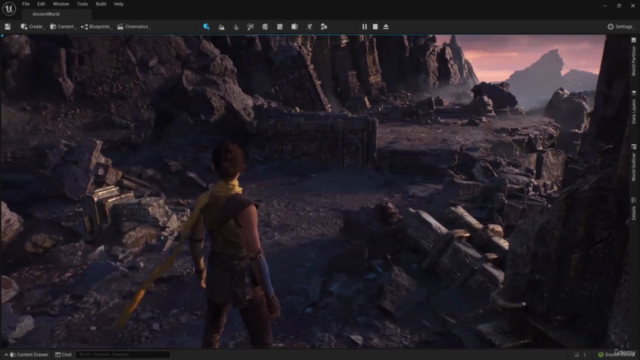Open the Create dropdown
This screenshot has width=640, height=360.
(32, 27)
